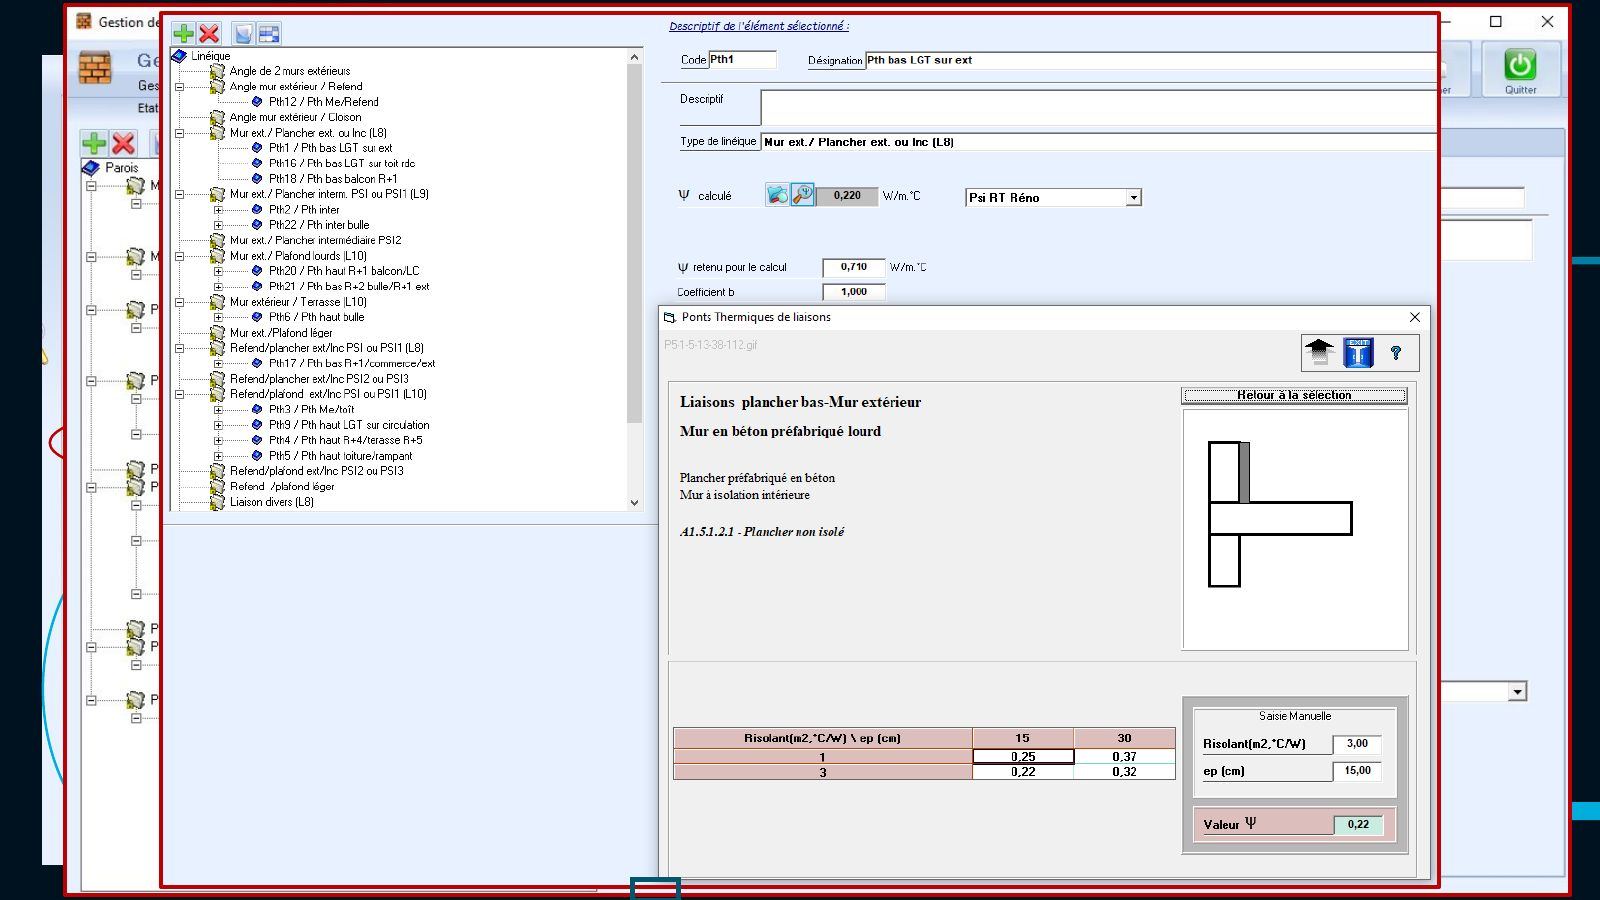Click the Linéique tree scrollbar down arrow

tap(634, 503)
